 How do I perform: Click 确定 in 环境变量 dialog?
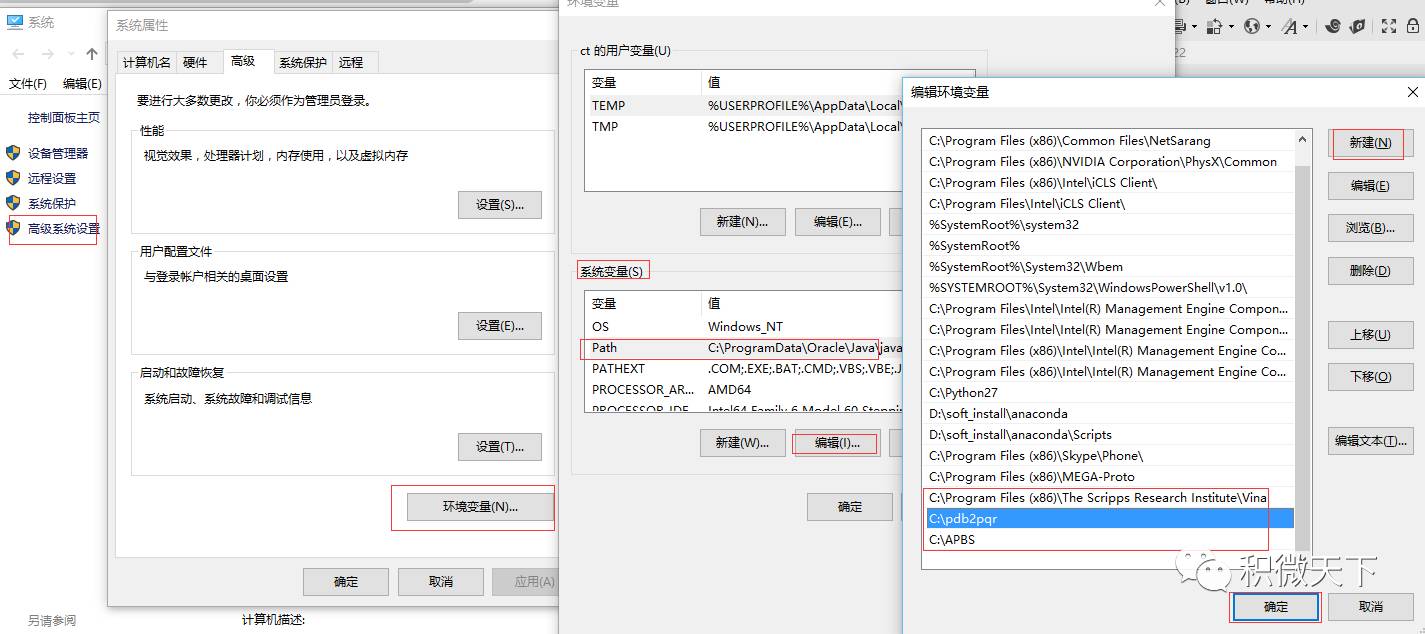click(x=850, y=507)
